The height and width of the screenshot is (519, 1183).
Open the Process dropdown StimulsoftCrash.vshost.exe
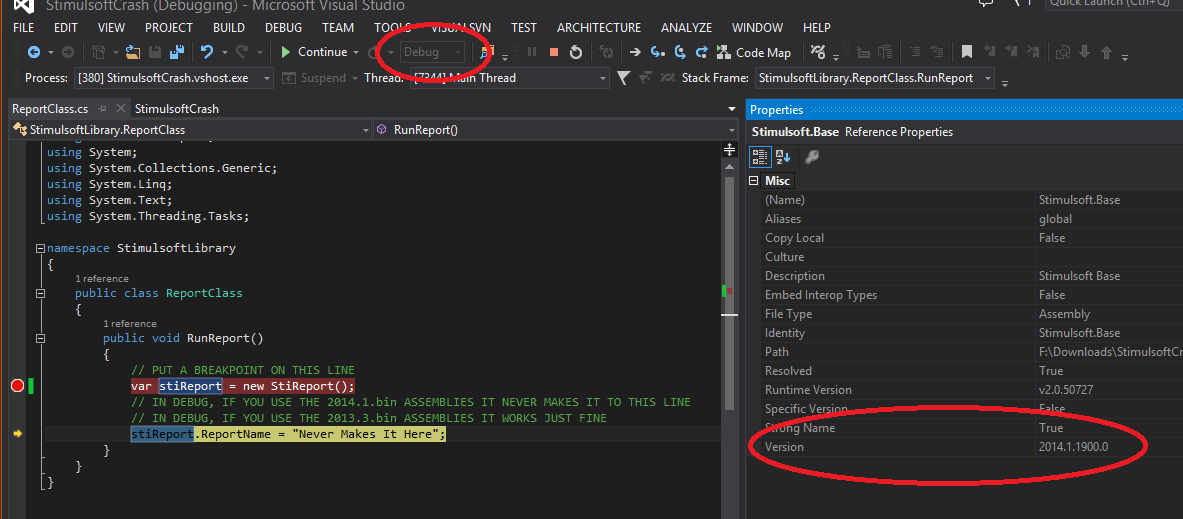174,78
